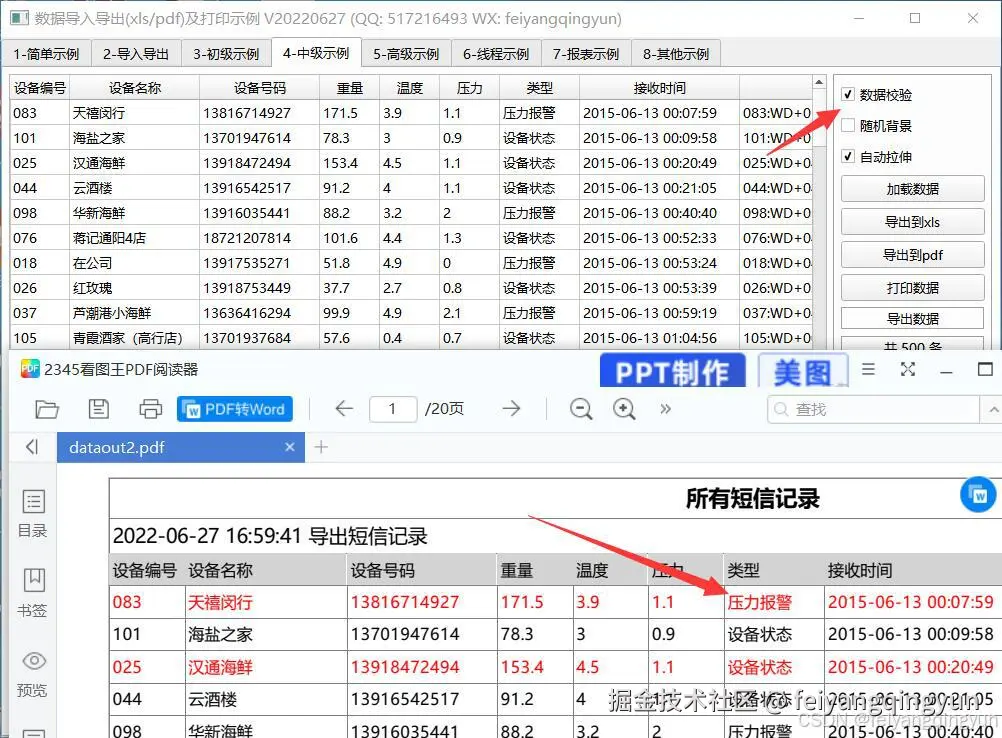The width and height of the screenshot is (1002, 738).
Task: Click the PDF转Word conversion icon
Action: [234, 408]
